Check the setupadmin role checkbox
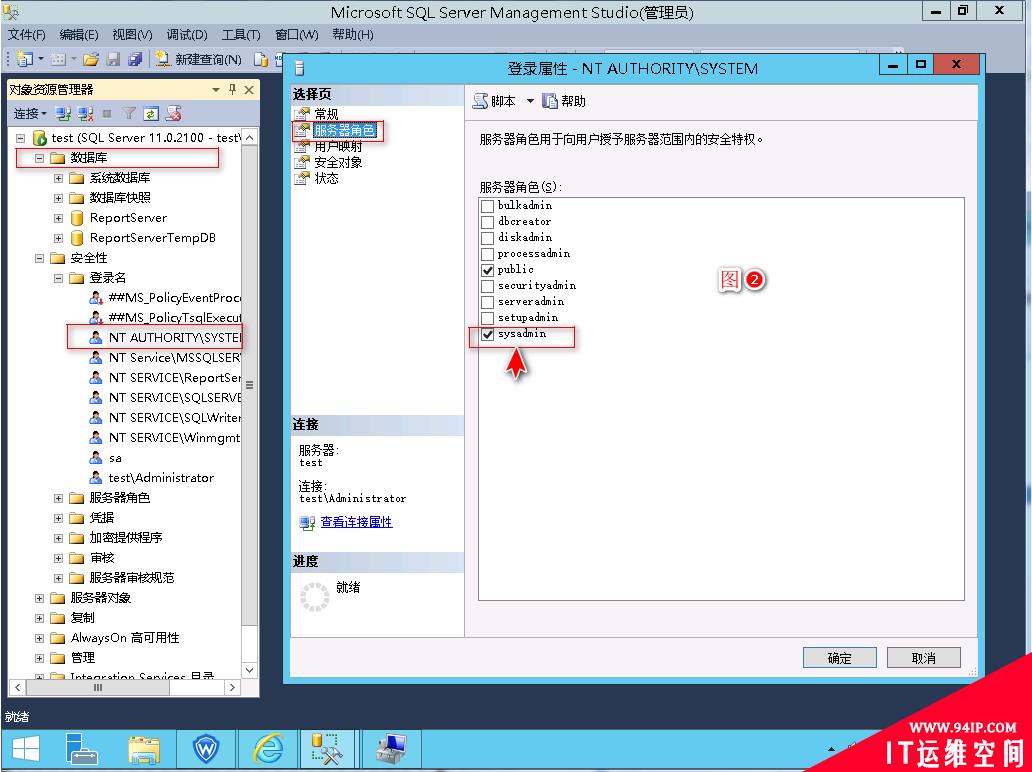 [488, 318]
